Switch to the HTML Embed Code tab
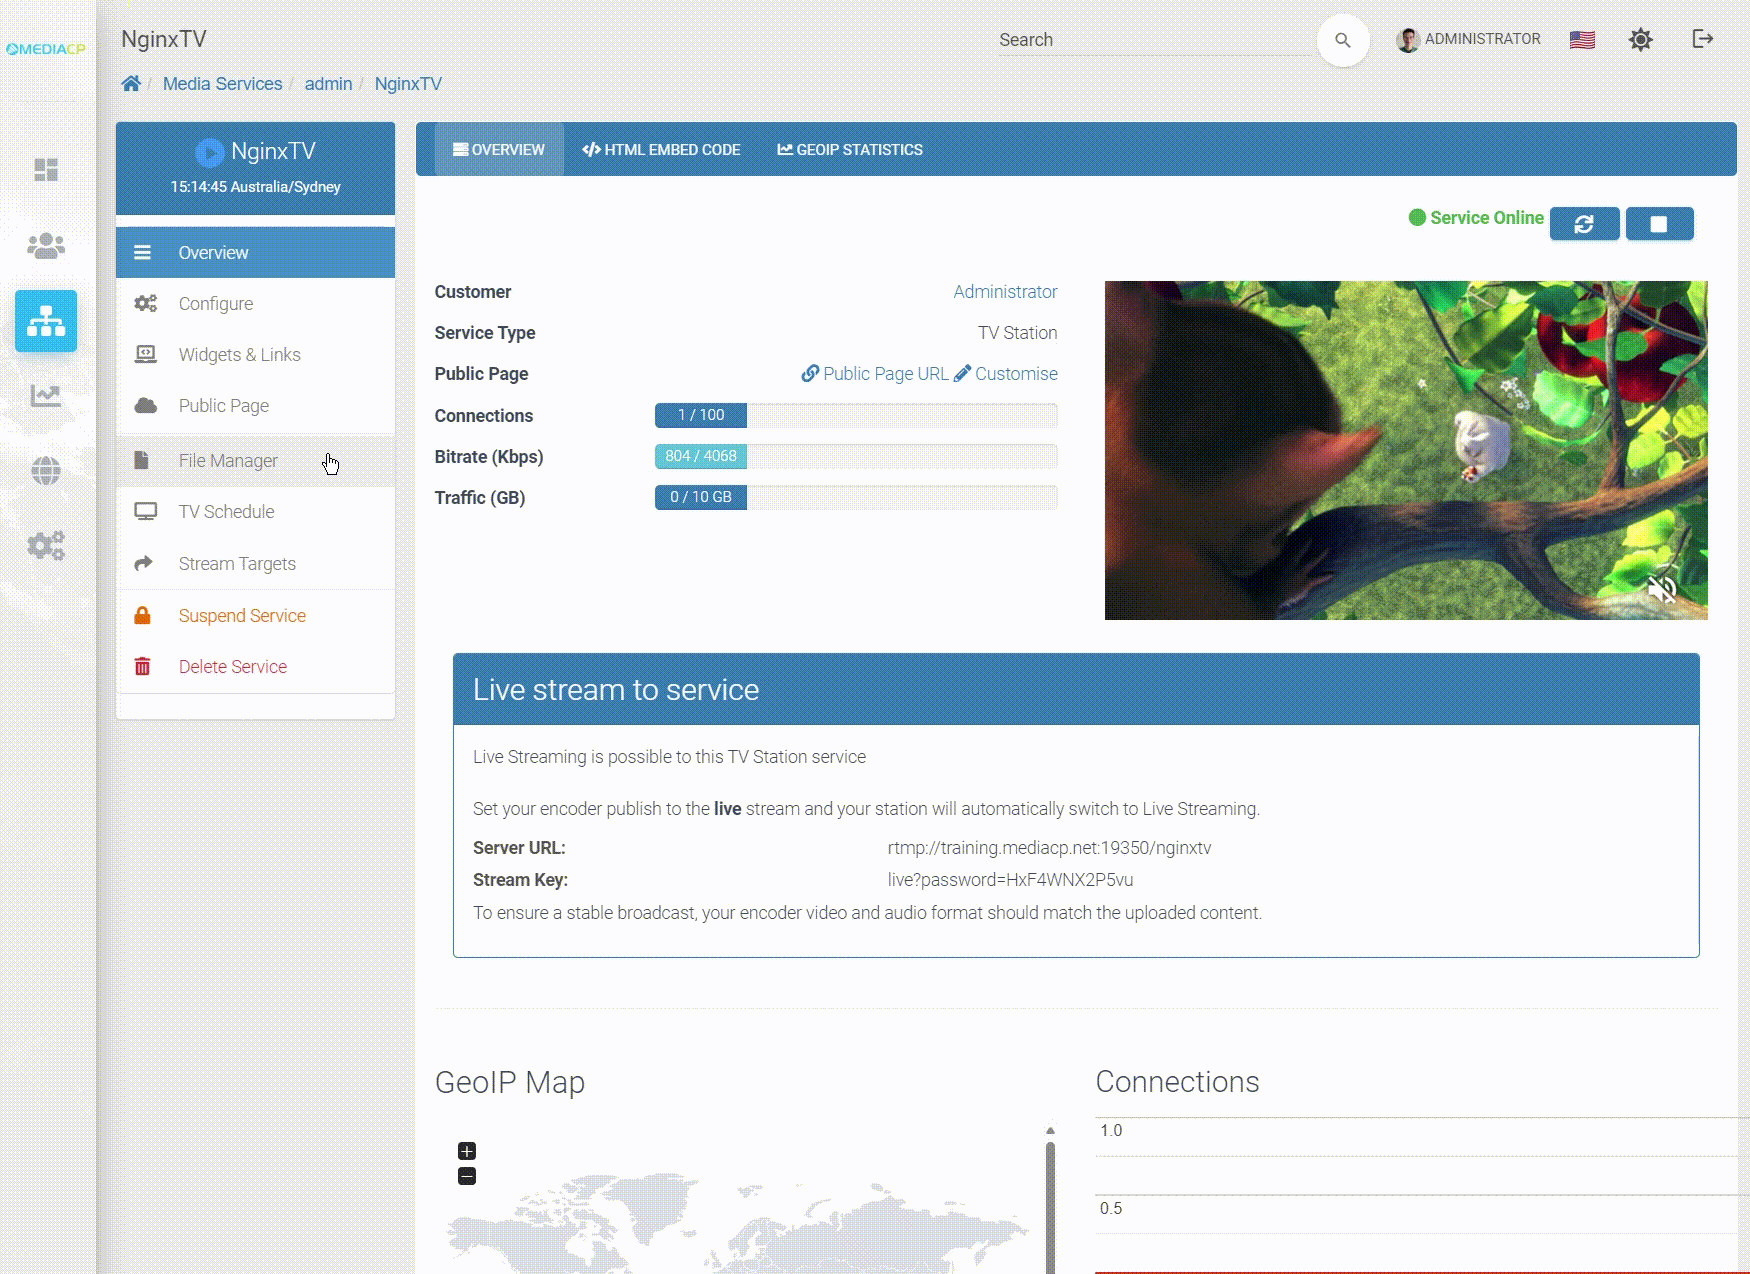1750x1274 pixels. pos(661,149)
